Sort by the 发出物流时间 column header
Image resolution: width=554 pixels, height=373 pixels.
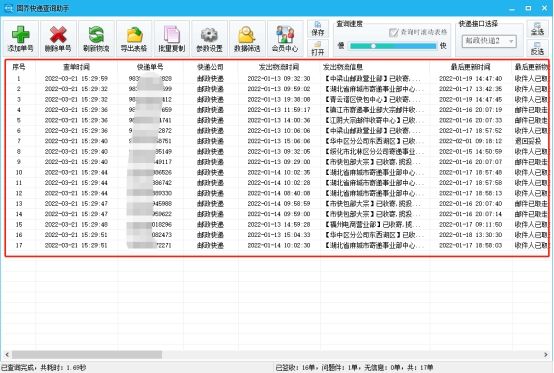tap(279, 67)
